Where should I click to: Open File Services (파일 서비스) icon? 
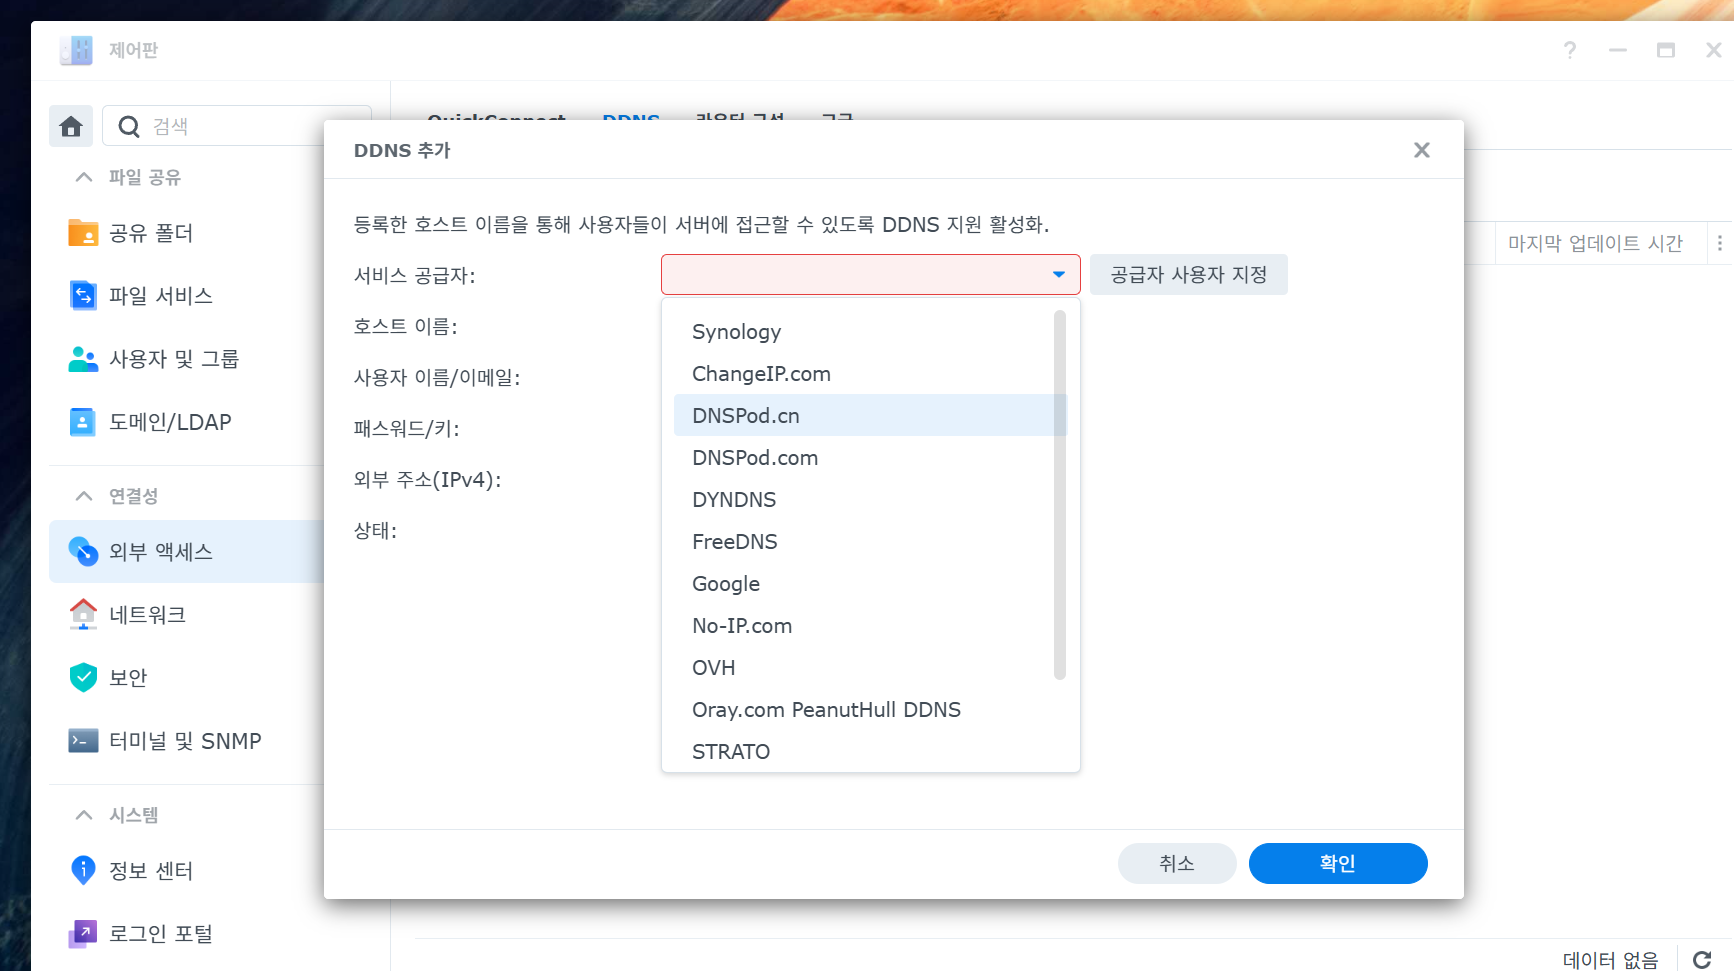coord(83,296)
